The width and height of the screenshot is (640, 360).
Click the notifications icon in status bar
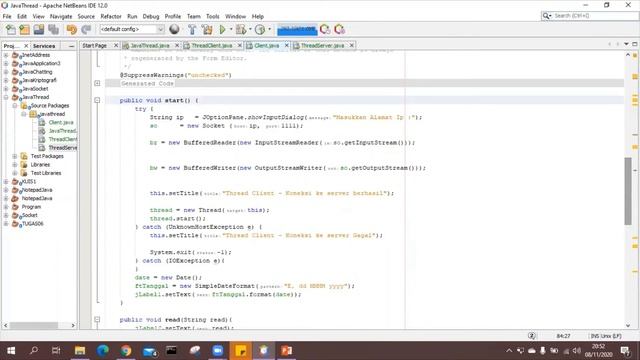coord(531,336)
